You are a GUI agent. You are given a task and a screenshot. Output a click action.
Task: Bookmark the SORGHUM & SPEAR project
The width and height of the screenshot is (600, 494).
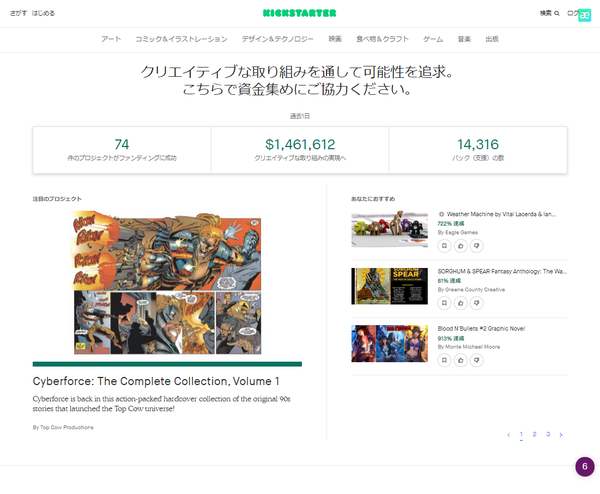click(444, 303)
